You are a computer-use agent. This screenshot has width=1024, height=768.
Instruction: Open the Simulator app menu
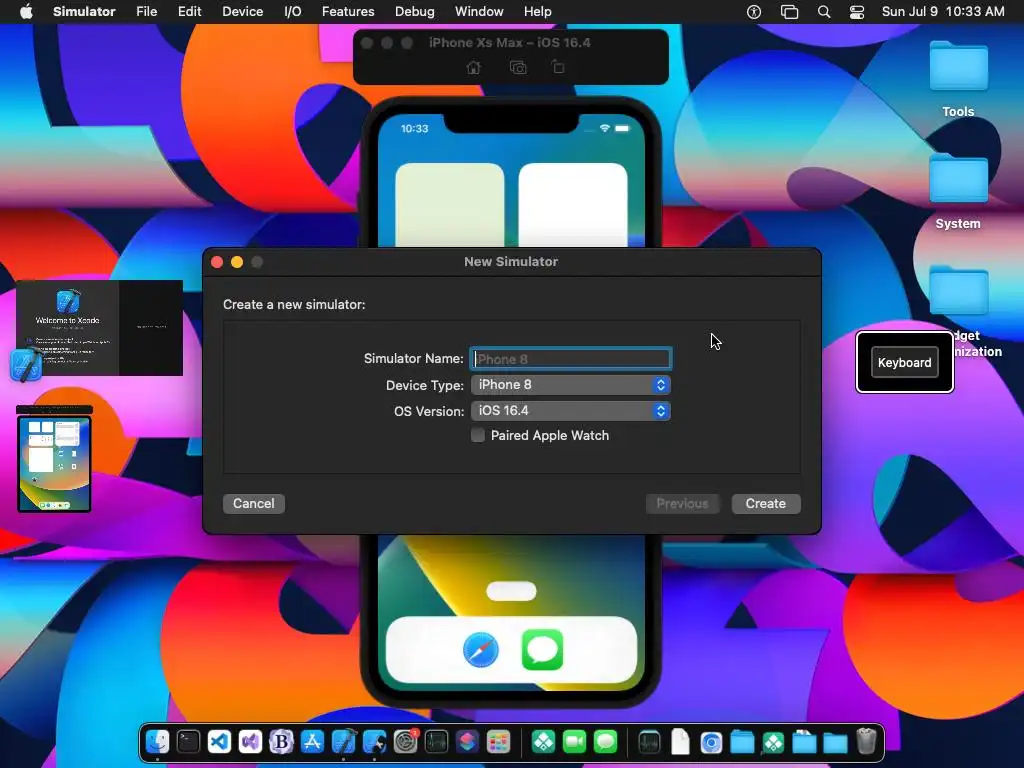tap(84, 12)
